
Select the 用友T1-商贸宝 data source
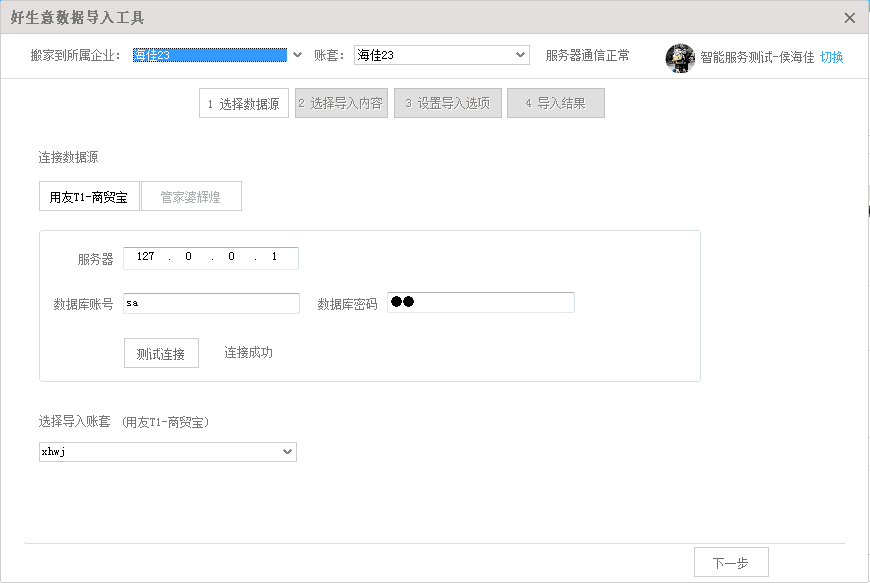click(x=89, y=196)
